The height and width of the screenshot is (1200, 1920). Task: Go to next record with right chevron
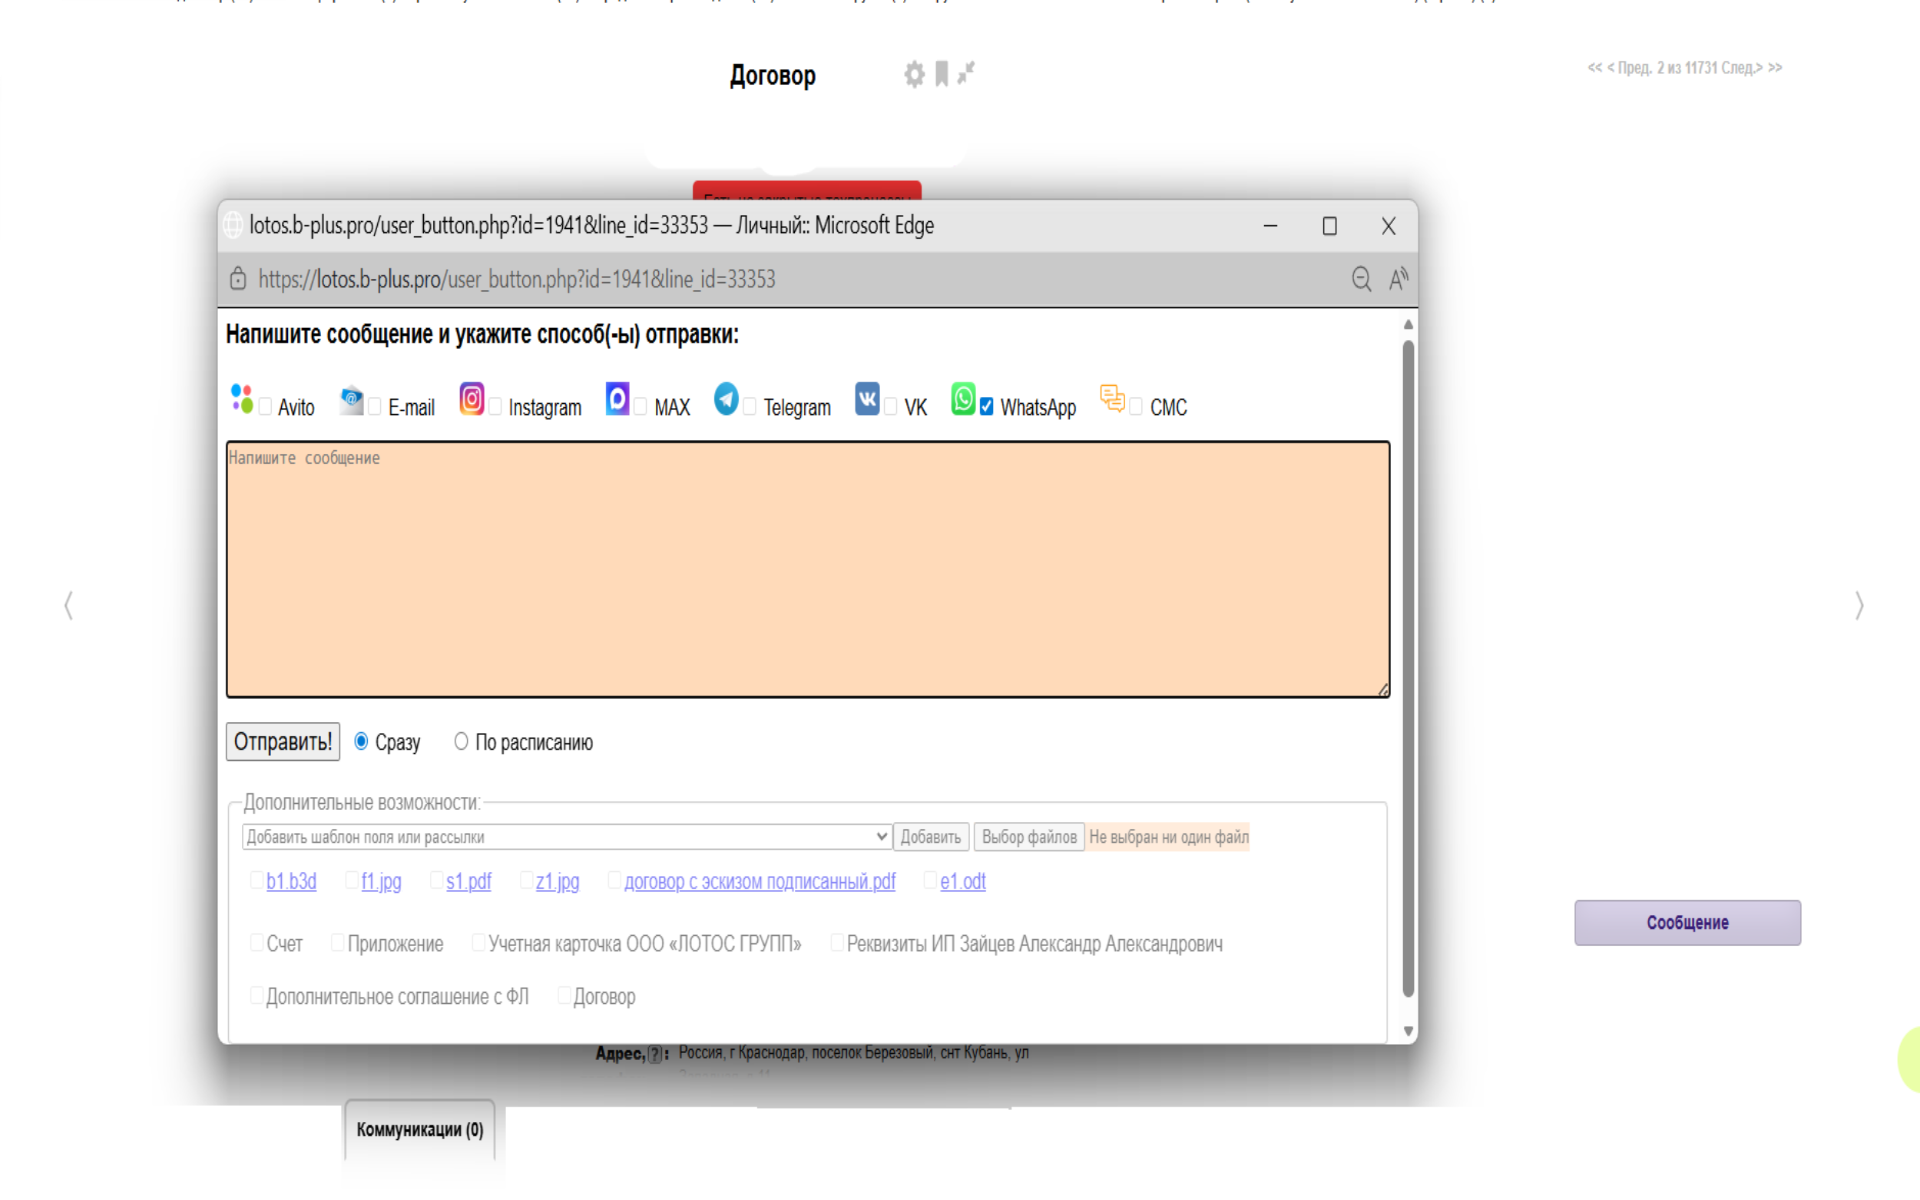pyautogui.click(x=1859, y=606)
